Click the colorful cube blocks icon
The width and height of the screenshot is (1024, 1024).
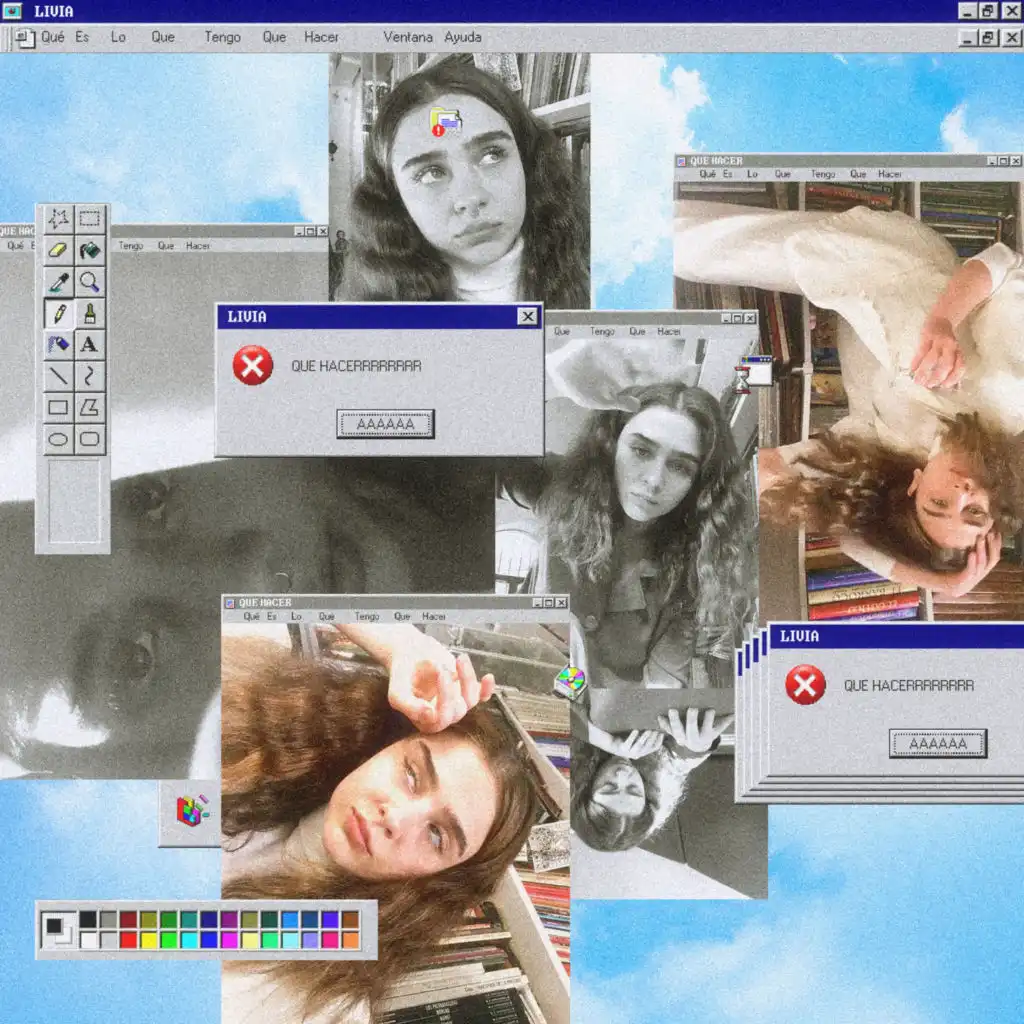pos(192,810)
